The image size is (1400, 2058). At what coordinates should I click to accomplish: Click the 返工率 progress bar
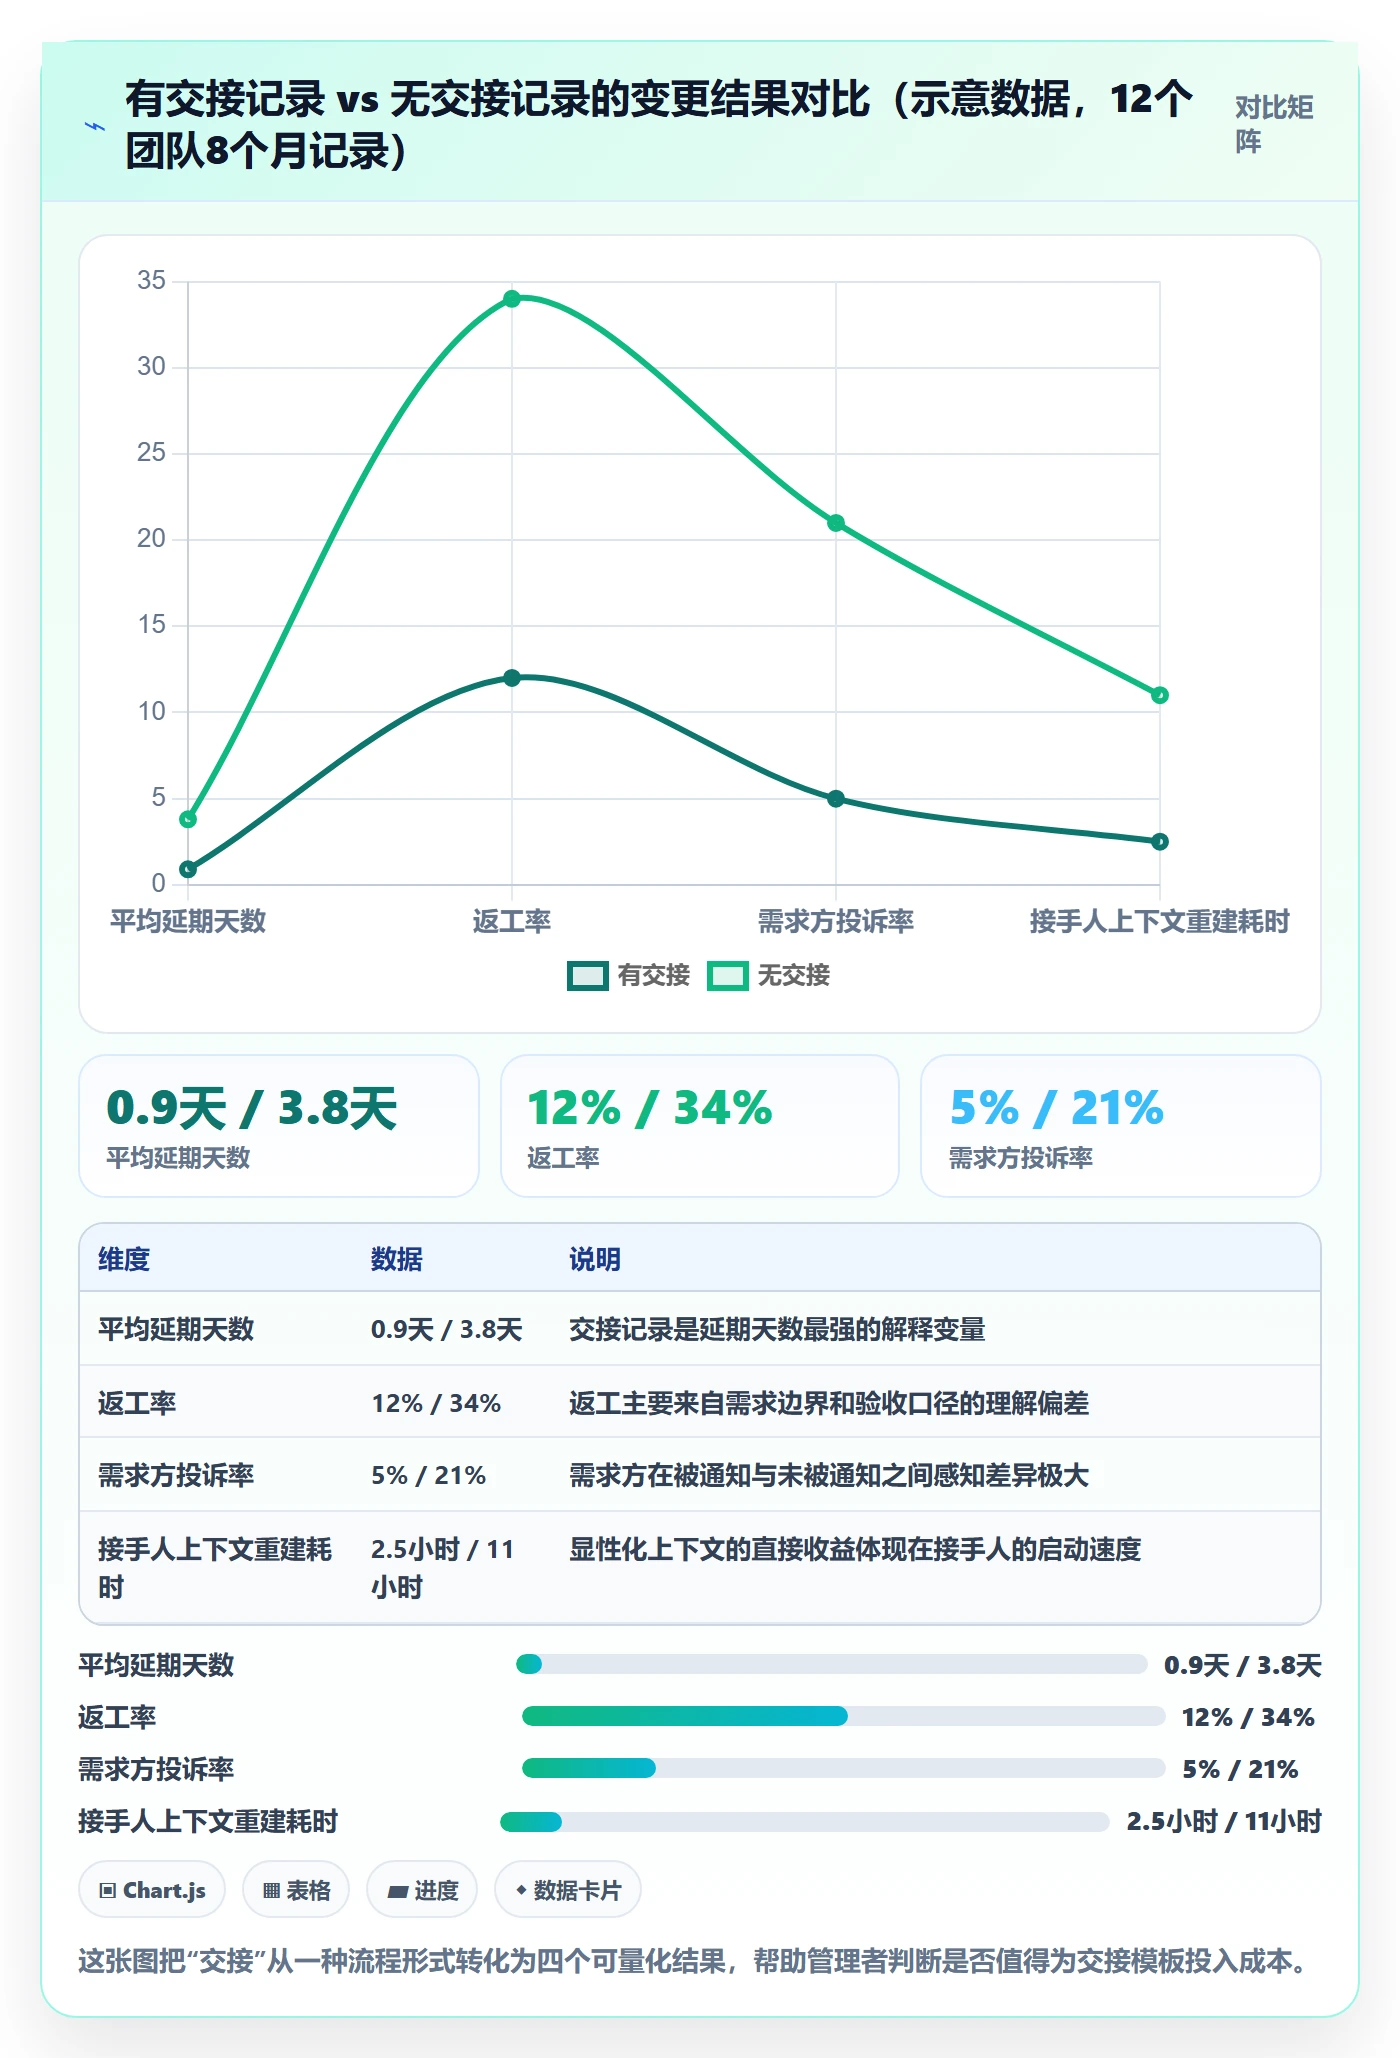(843, 1716)
